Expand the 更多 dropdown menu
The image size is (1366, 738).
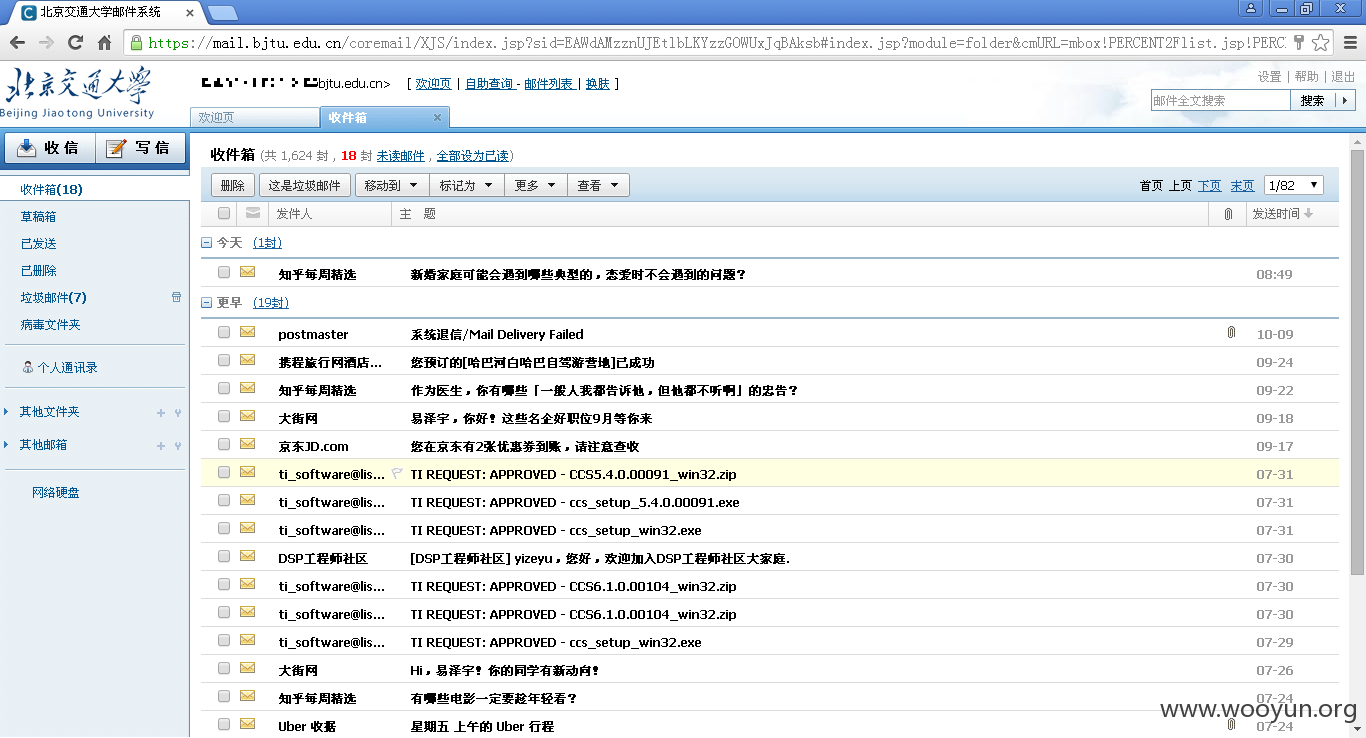(536, 185)
